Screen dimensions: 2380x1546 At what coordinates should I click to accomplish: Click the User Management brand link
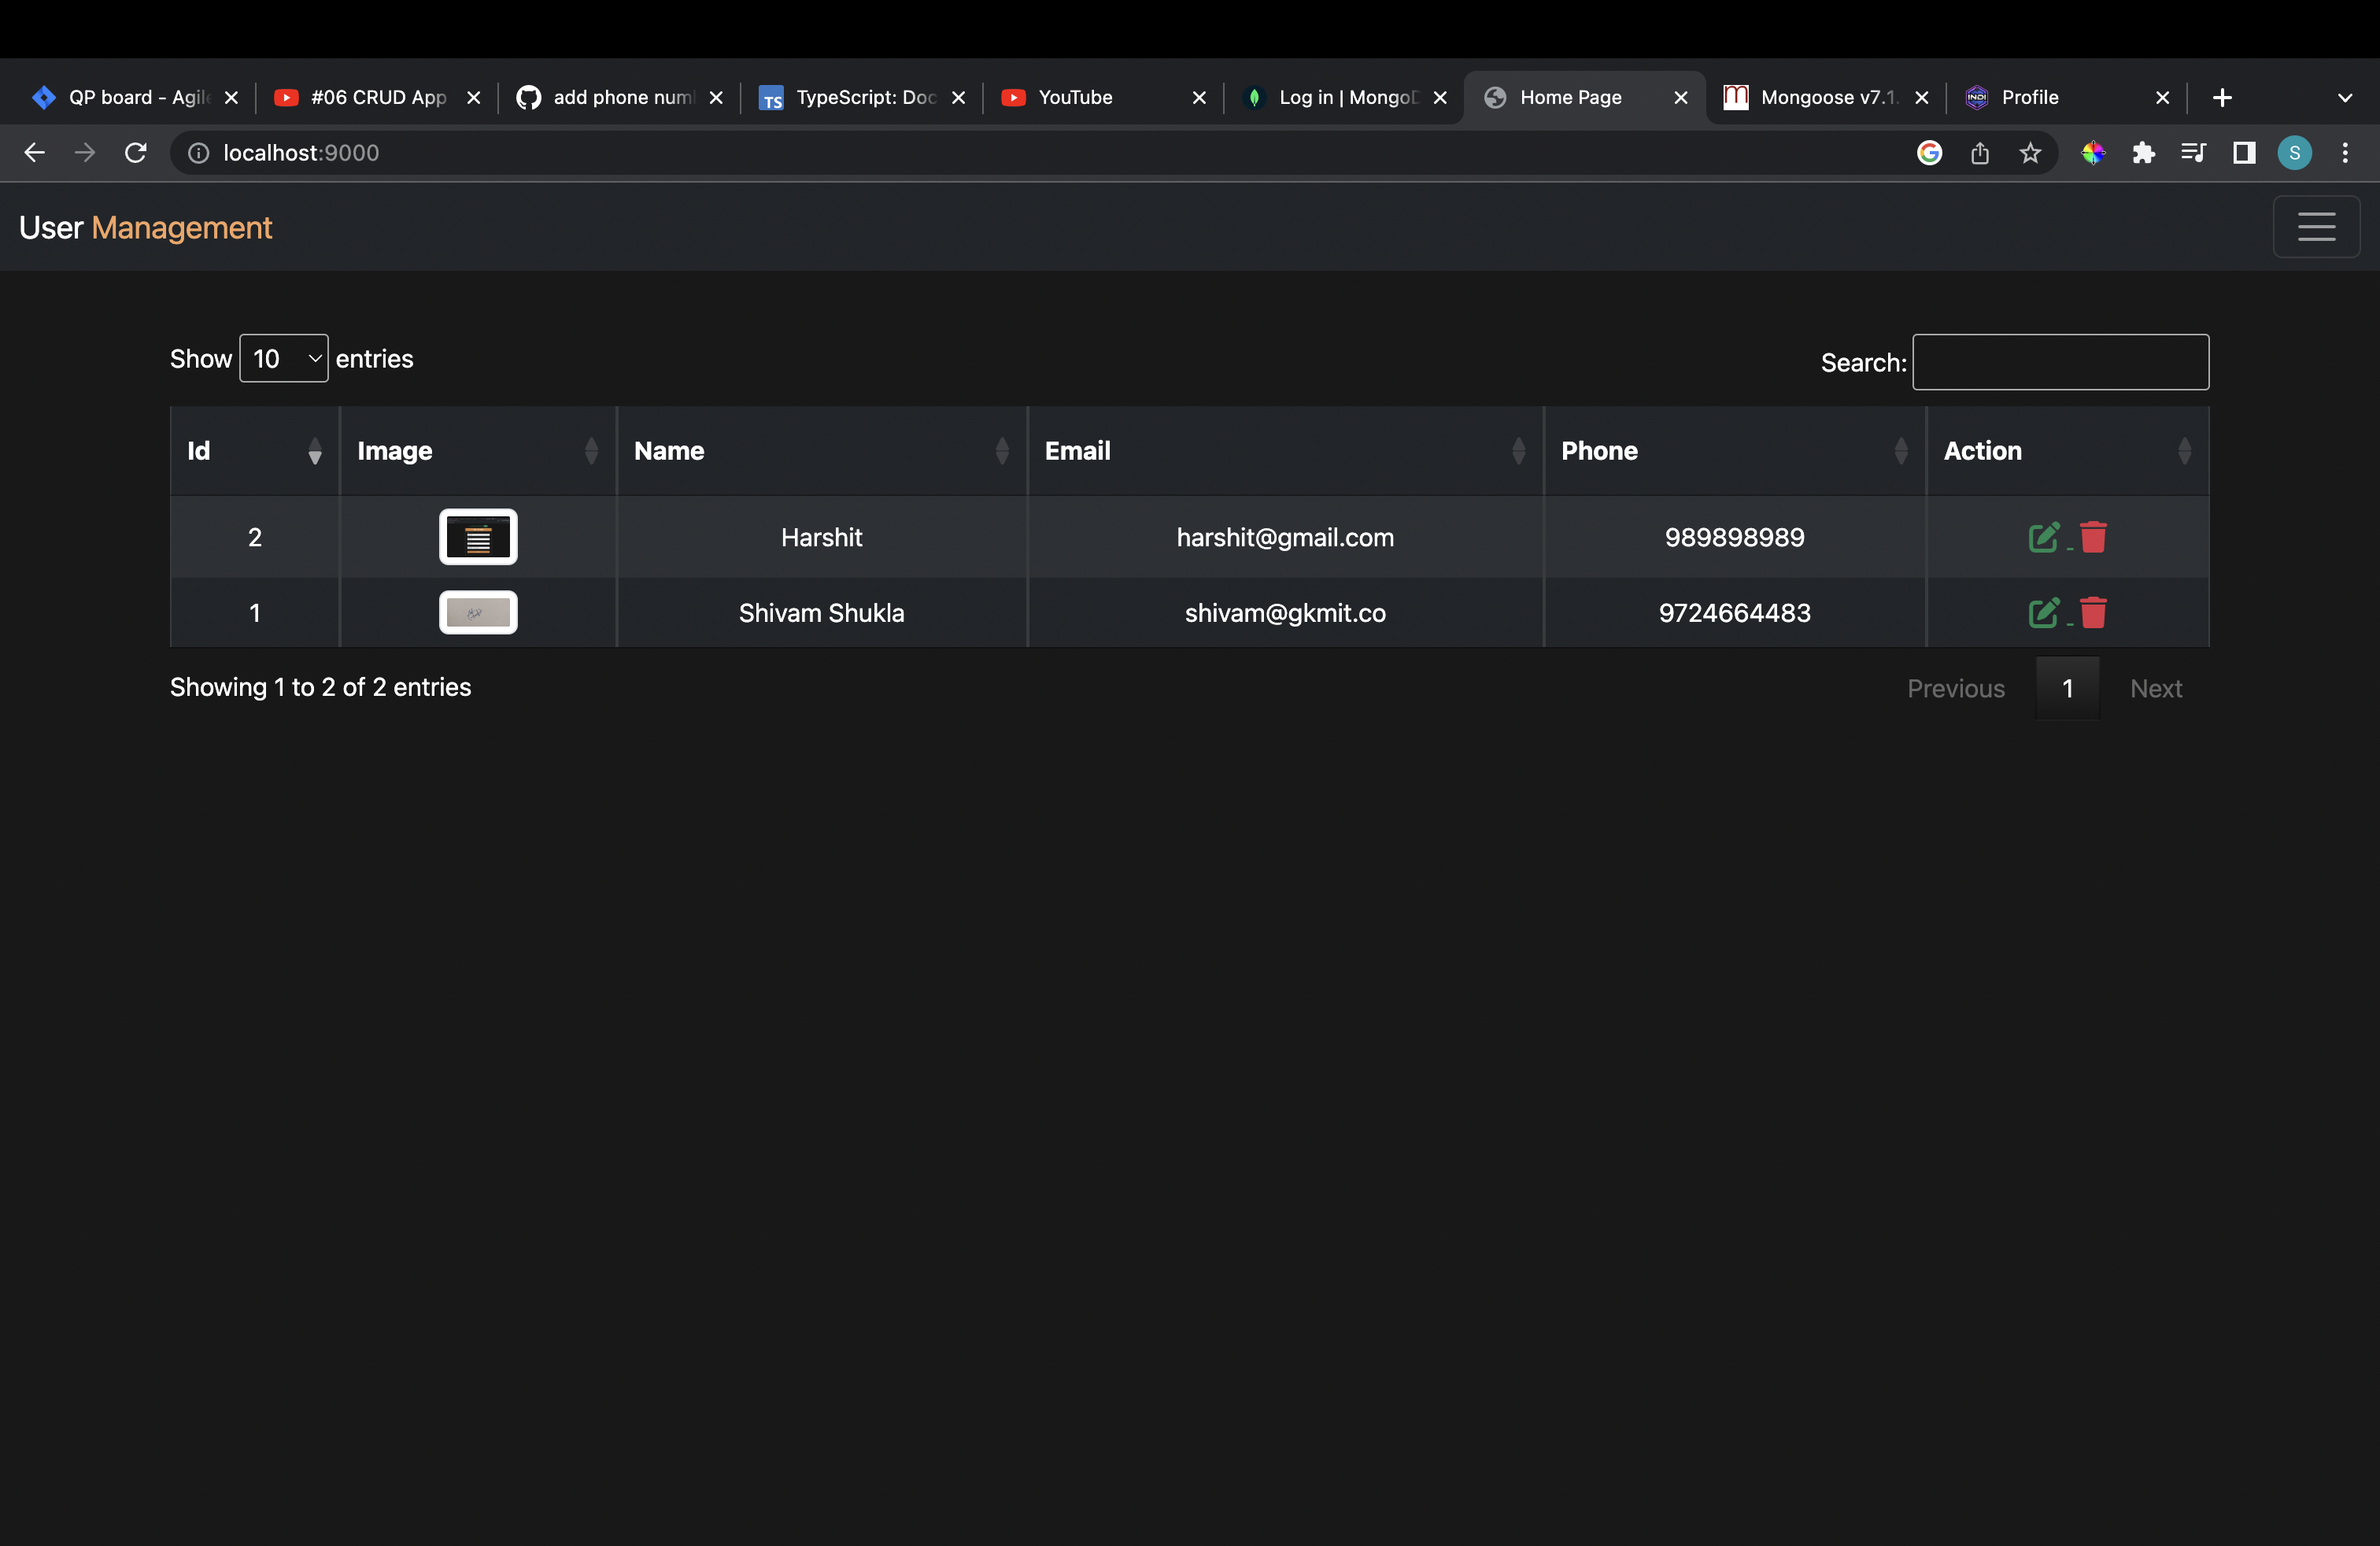click(146, 228)
